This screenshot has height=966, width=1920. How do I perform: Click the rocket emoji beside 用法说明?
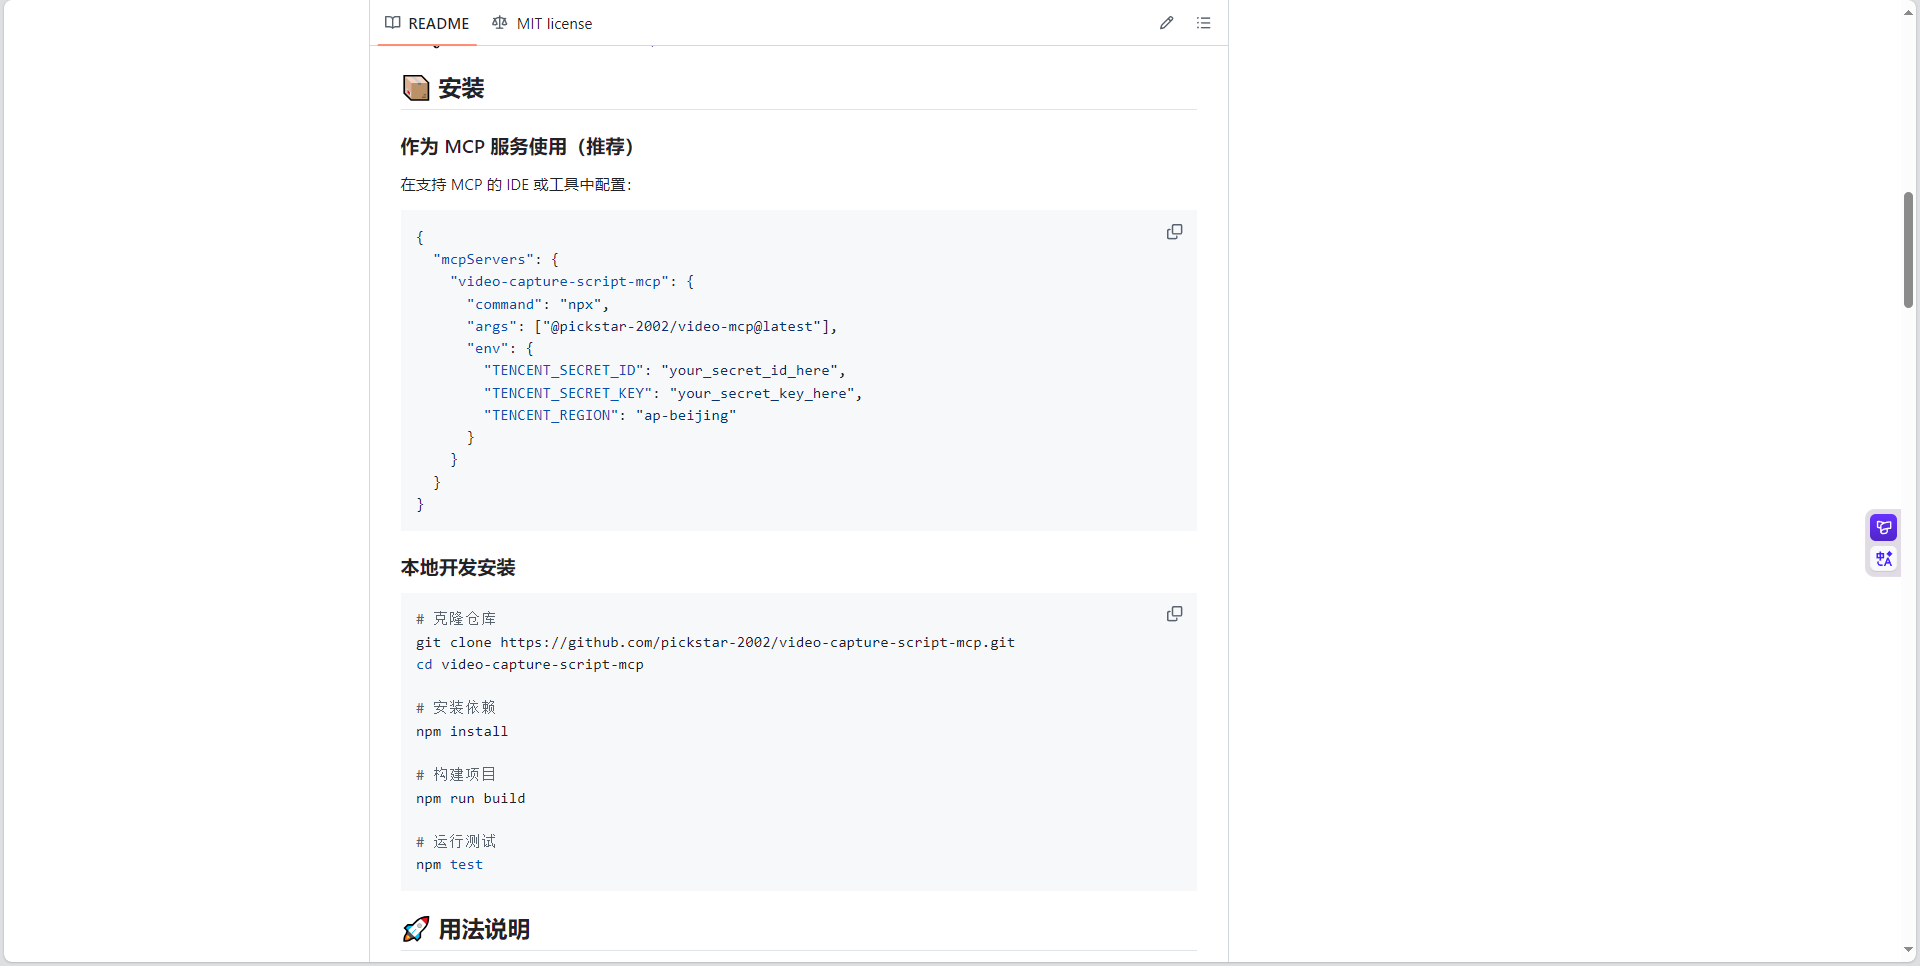point(416,929)
